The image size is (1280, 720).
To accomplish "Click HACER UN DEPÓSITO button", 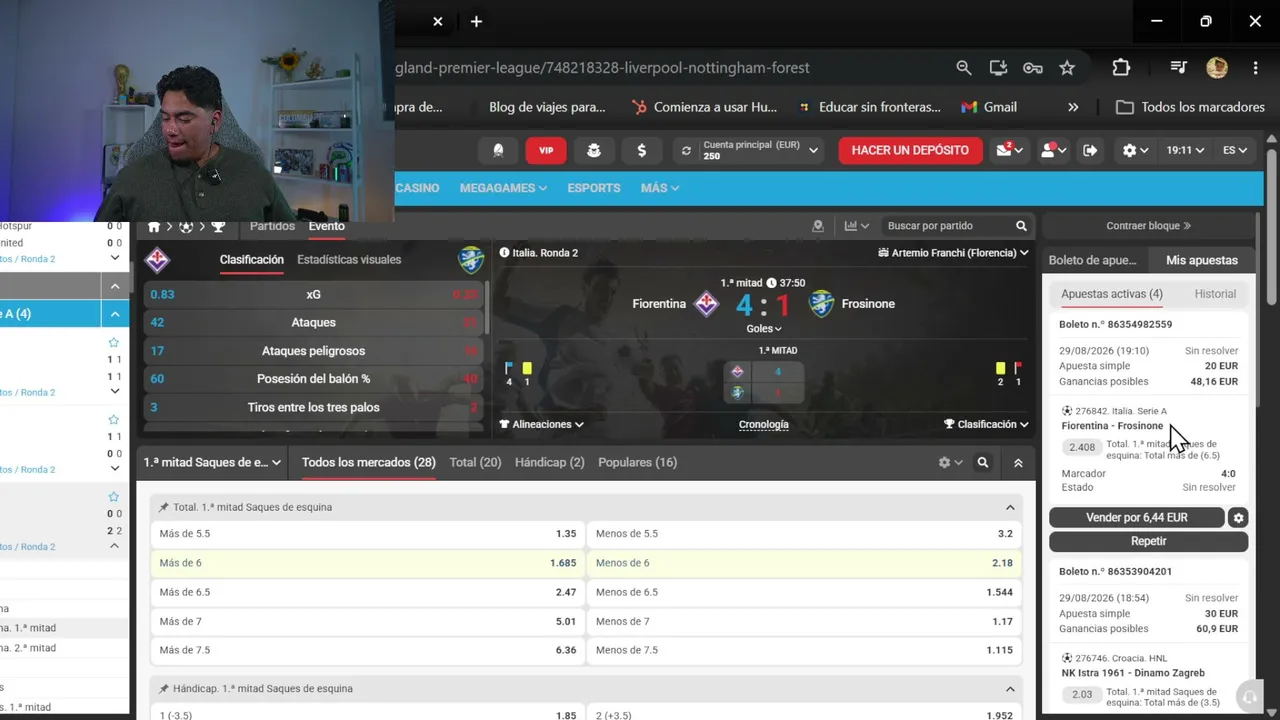I will [910, 150].
